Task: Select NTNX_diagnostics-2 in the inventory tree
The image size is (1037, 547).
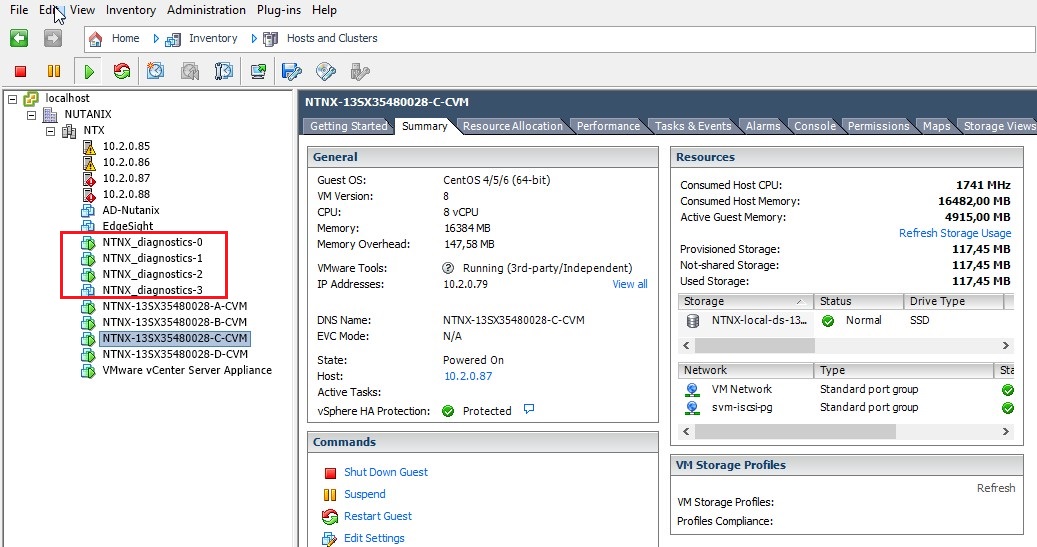Action: 152,274
